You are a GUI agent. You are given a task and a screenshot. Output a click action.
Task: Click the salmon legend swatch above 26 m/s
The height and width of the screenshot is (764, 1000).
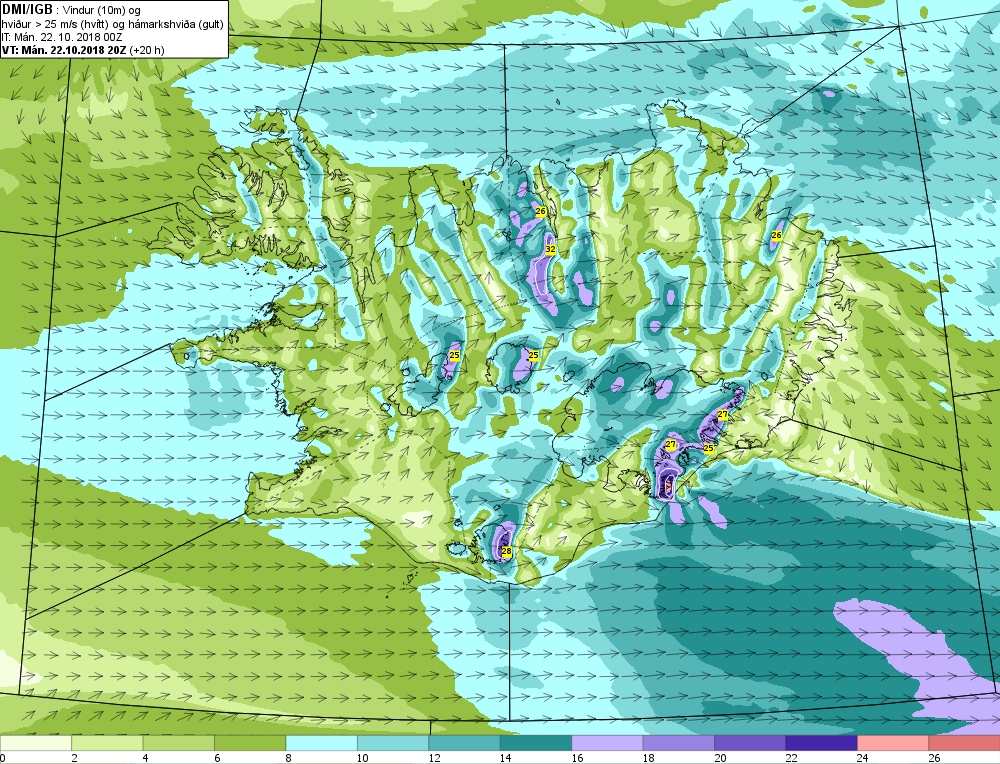point(964,742)
